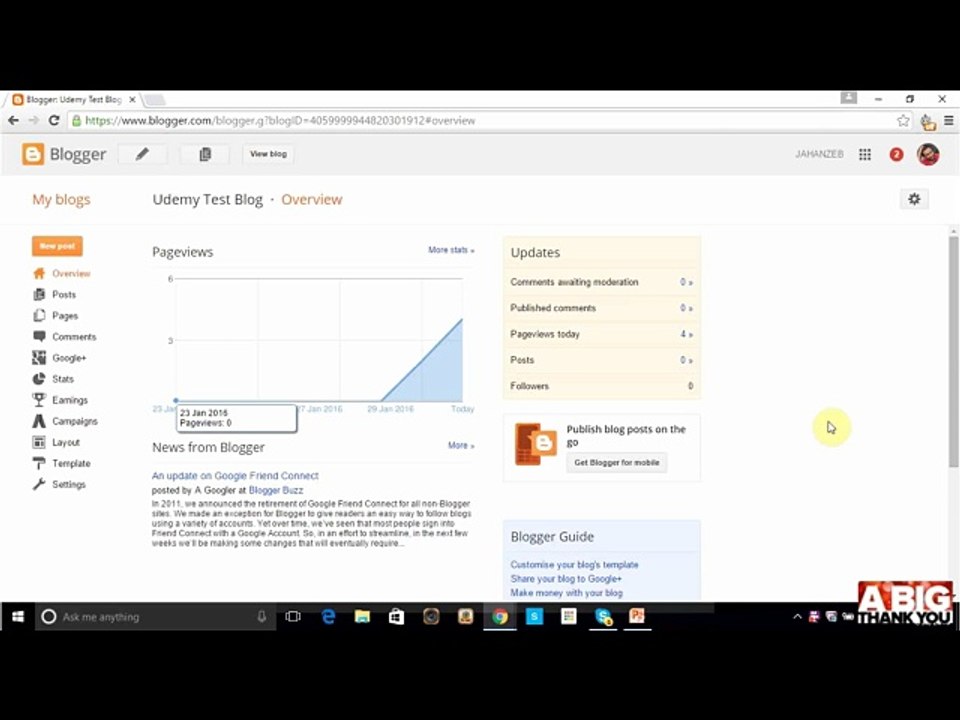Go to My blogs
This screenshot has height=720, width=960.
61,200
